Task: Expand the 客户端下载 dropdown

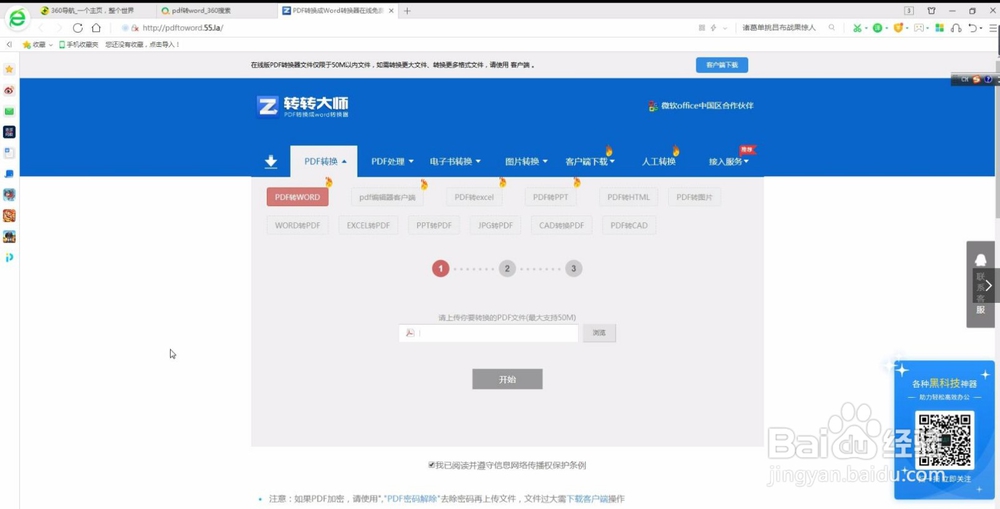Action: point(590,161)
